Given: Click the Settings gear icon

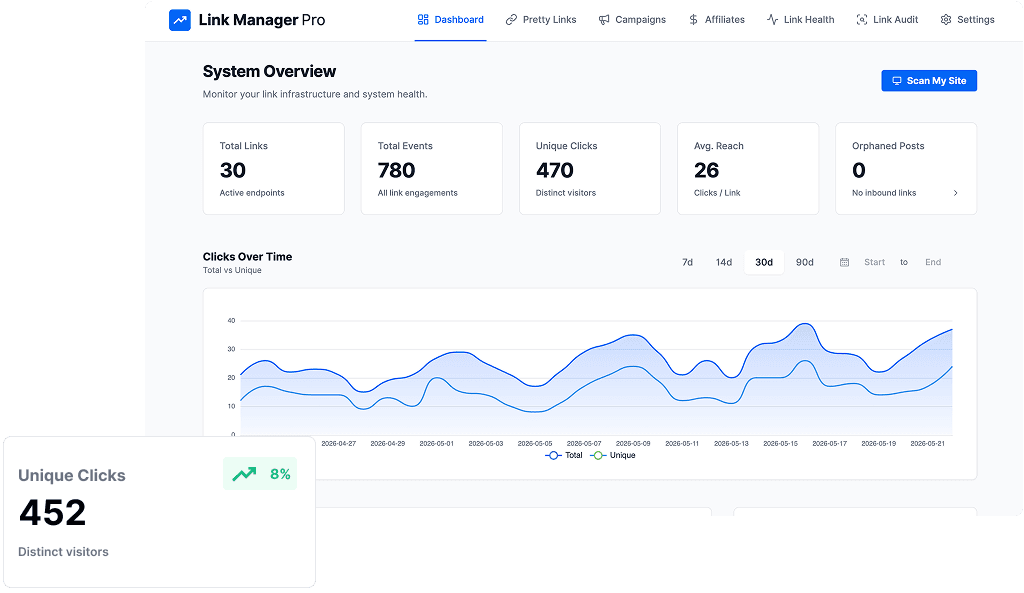Looking at the screenshot, I should coord(946,20).
